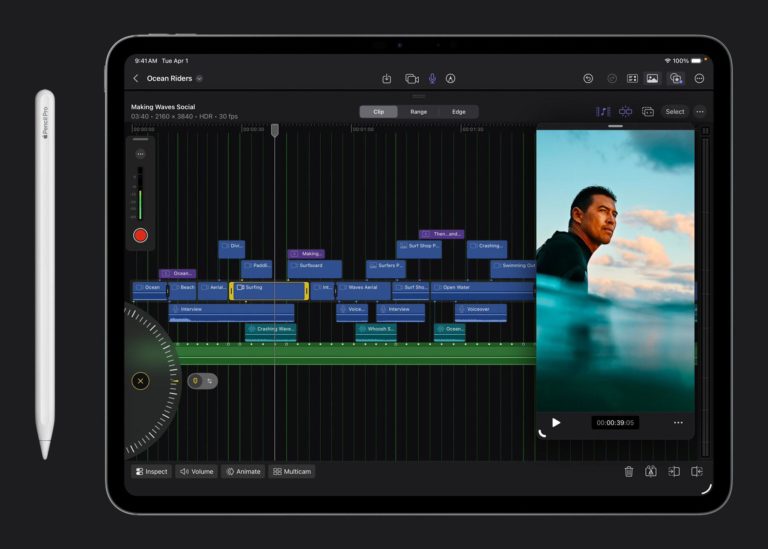Close the jog wheel with X
Viewport: 768px width, 549px height.
pos(141,381)
